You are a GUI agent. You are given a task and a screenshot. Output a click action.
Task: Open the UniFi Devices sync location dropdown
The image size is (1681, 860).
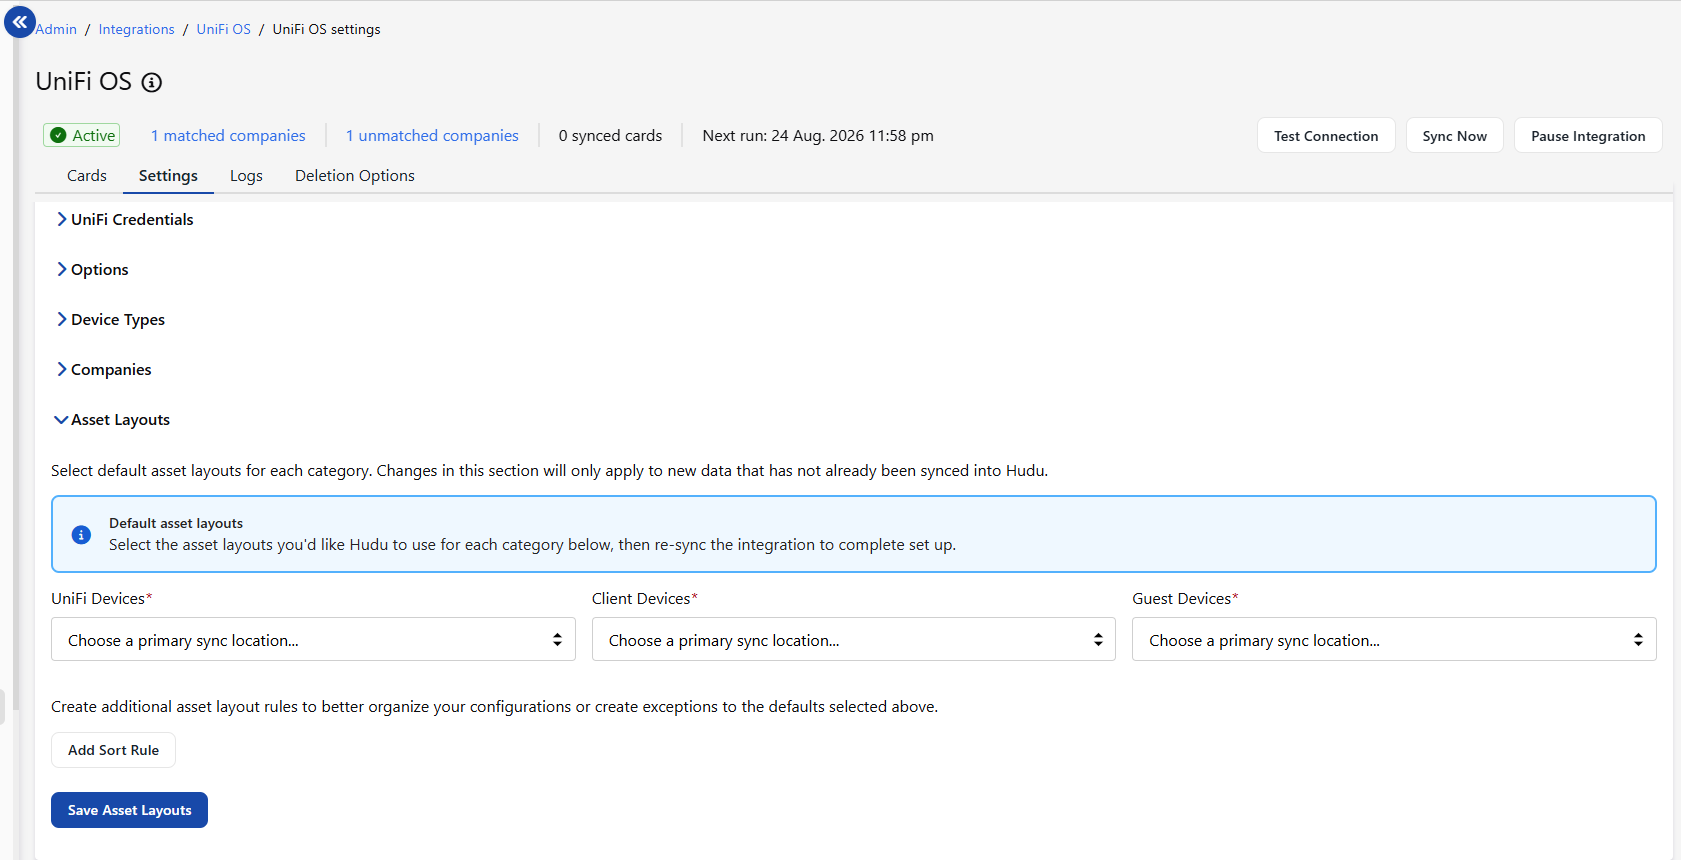(313, 640)
